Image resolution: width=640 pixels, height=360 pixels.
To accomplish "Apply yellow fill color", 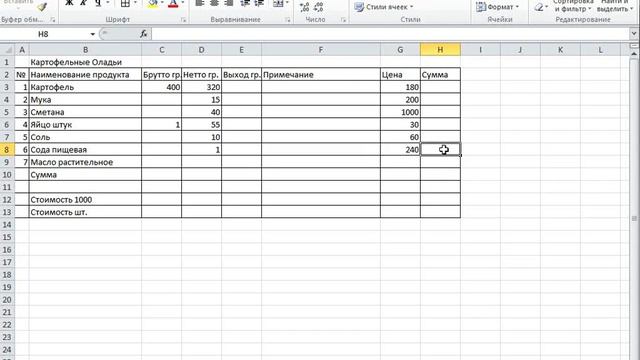I will pyautogui.click(x=153, y=4).
